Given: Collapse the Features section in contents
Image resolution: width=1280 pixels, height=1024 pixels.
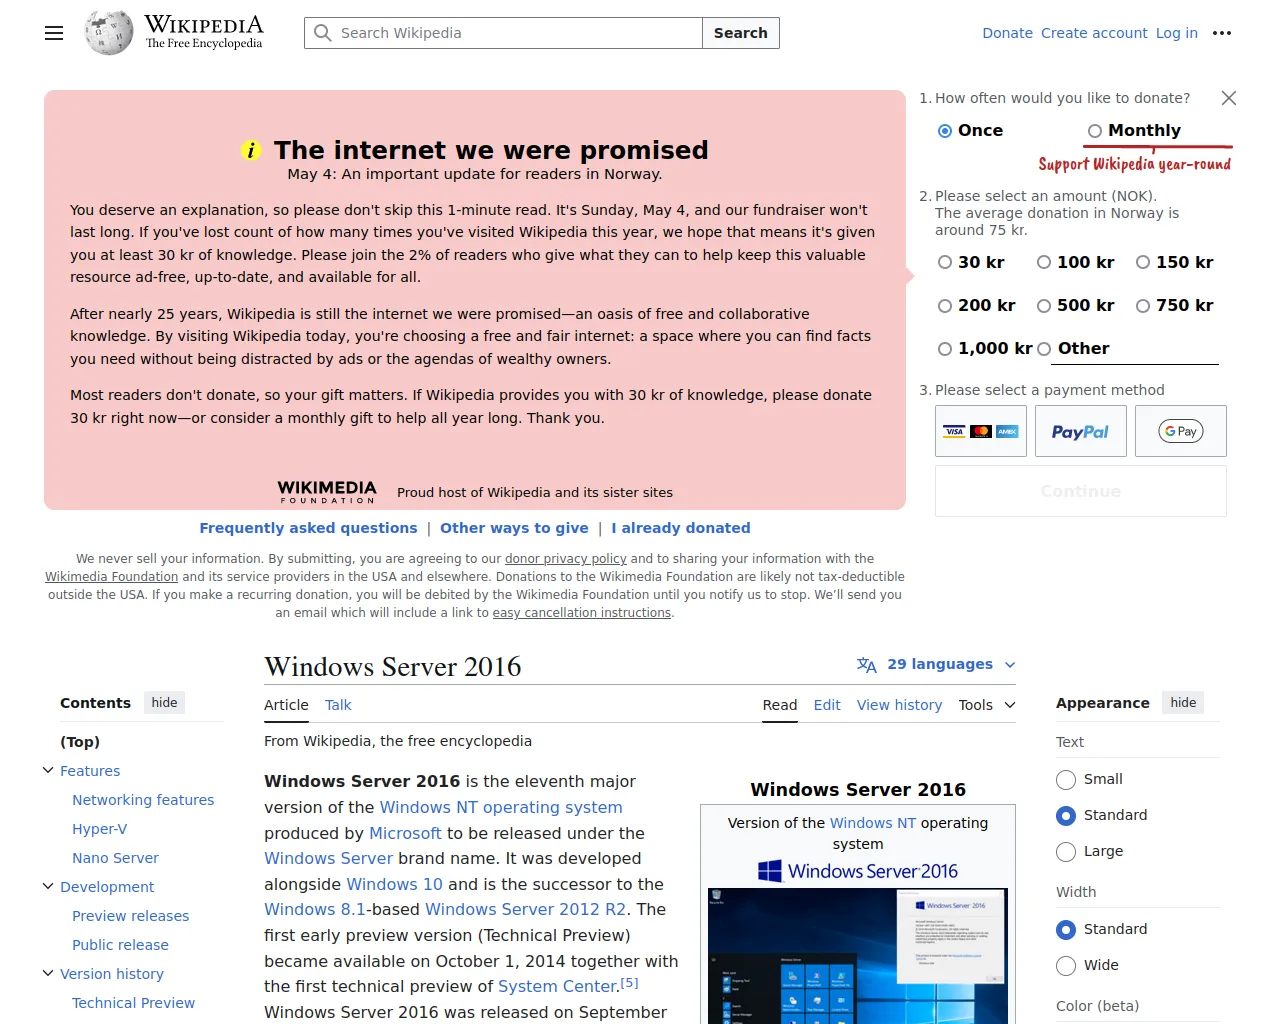Looking at the screenshot, I should click(48, 770).
